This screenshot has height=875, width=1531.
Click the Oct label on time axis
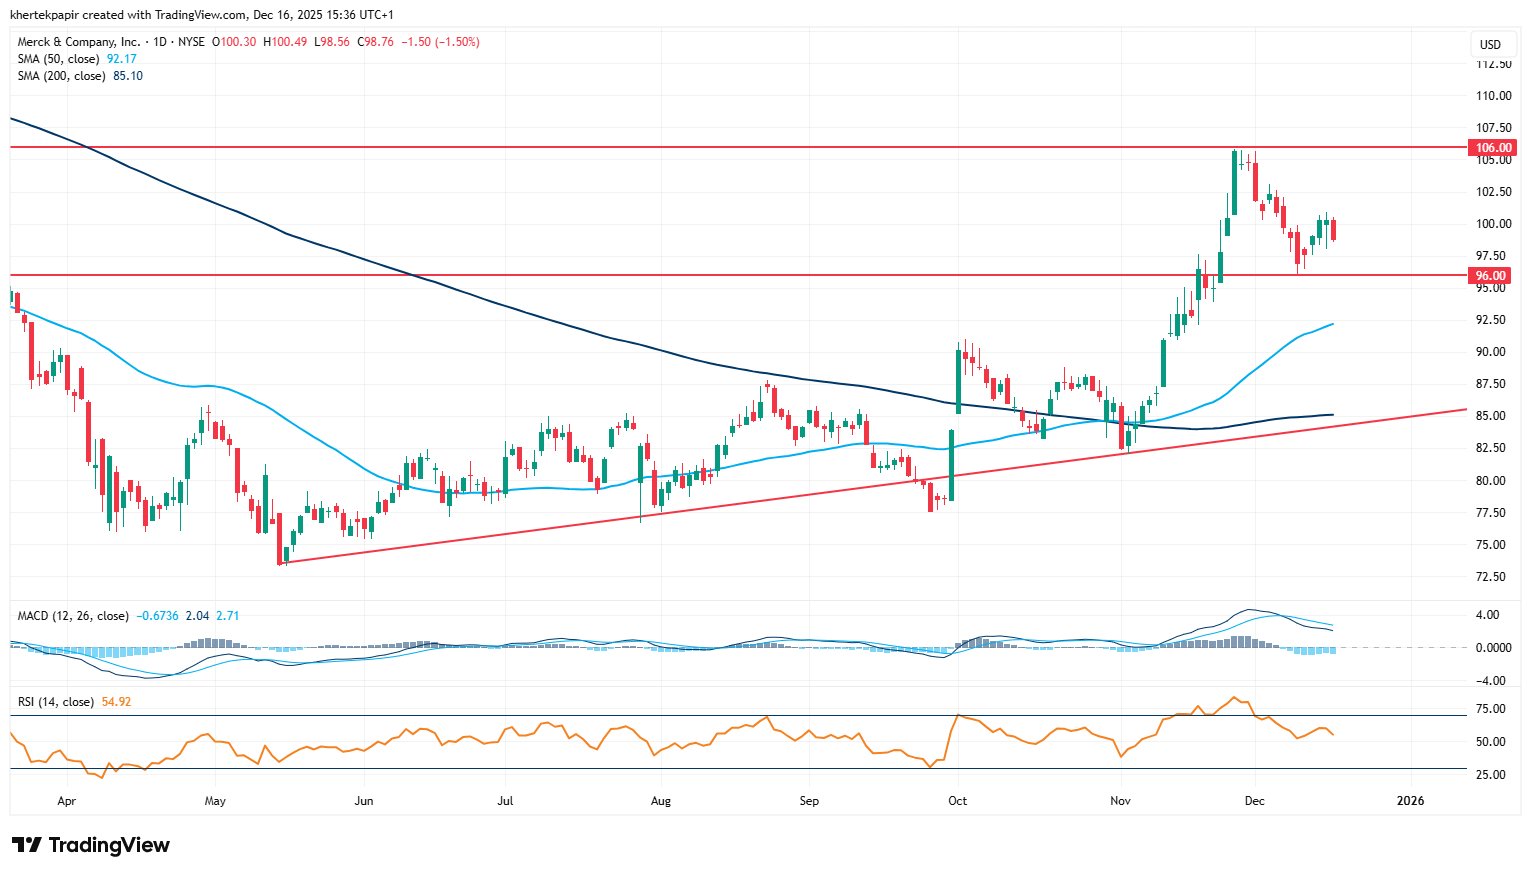(957, 801)
